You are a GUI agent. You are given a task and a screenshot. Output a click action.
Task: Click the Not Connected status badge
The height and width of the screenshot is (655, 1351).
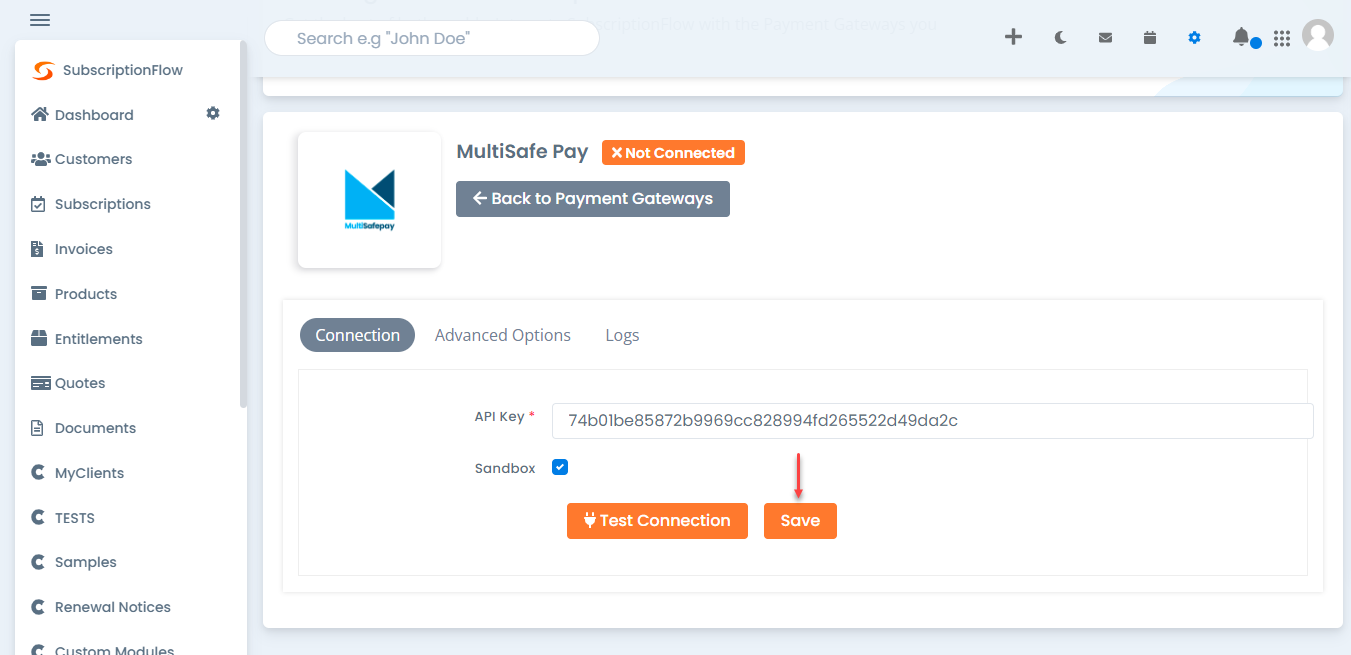(673, 153)
